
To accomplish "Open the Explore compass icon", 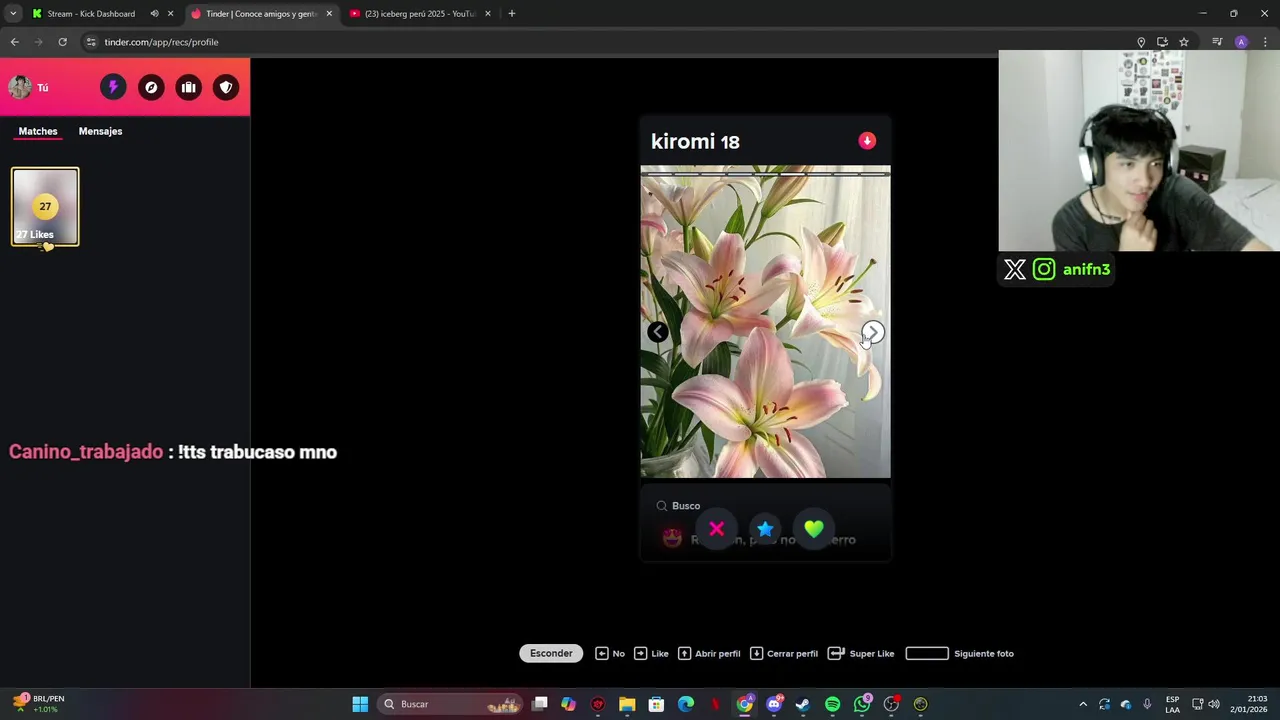I will [x=151, y=87].
